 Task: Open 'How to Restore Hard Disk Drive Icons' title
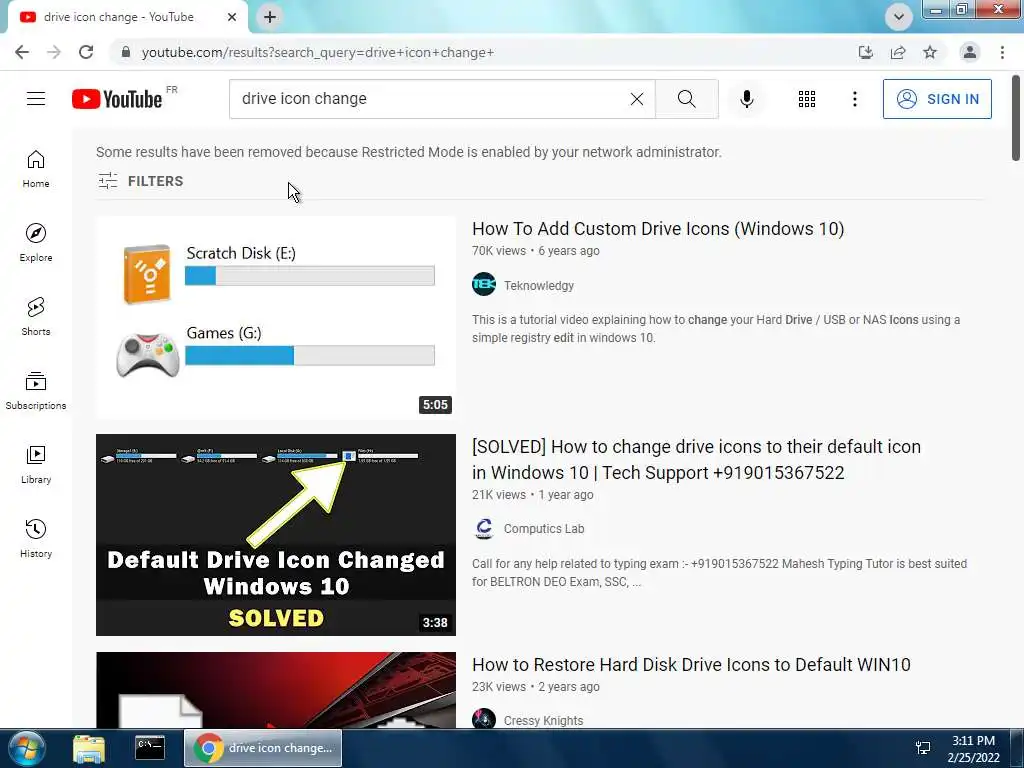click(691, 665)
